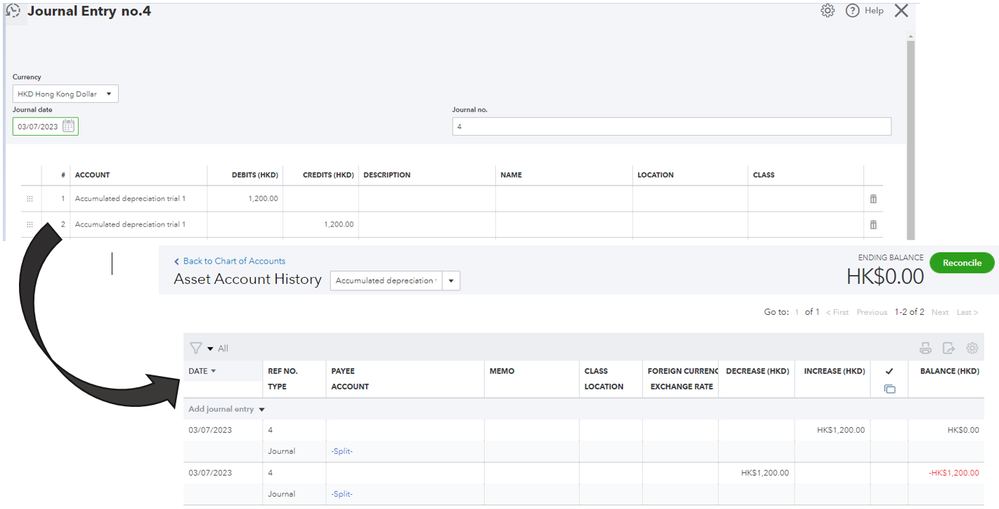This screenshot has height=509, width=999.
Task: Open the gear settings icon in Journal Entry header
Action: (827, 11)
